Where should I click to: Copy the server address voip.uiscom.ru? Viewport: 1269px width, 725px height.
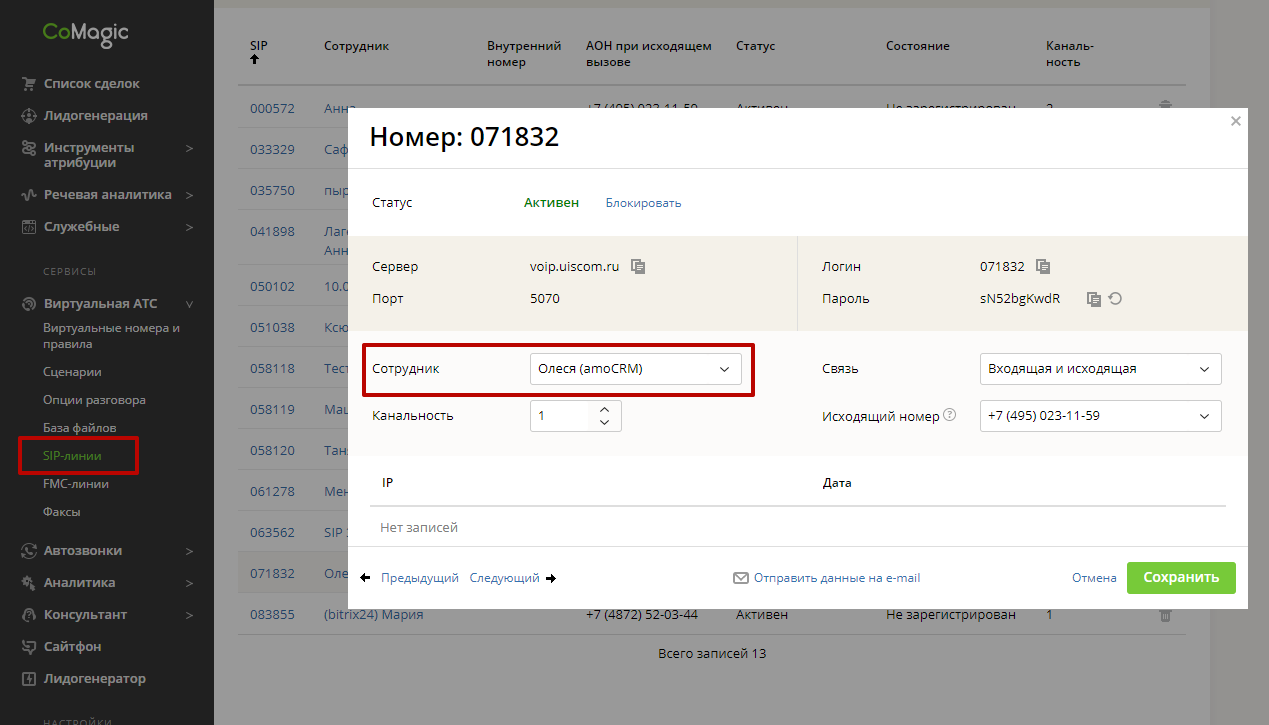click(638, 267)
